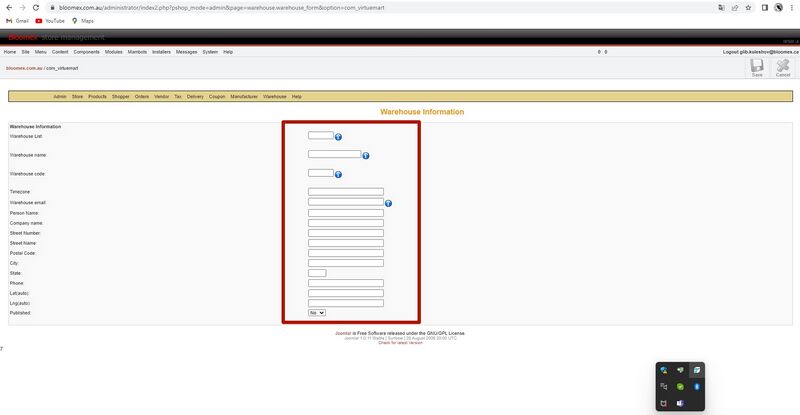Image resolution: width=800 pixels, height=415 pixels.
Task: Open the Published dropdown
Action: coord(317,312)
